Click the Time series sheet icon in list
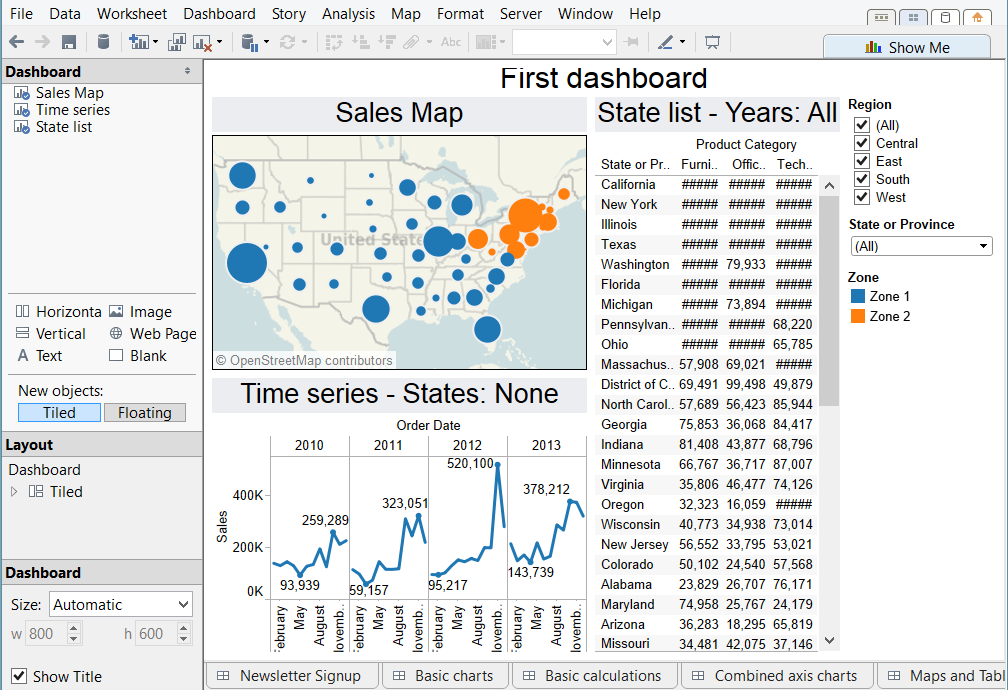 coord(22,110)
